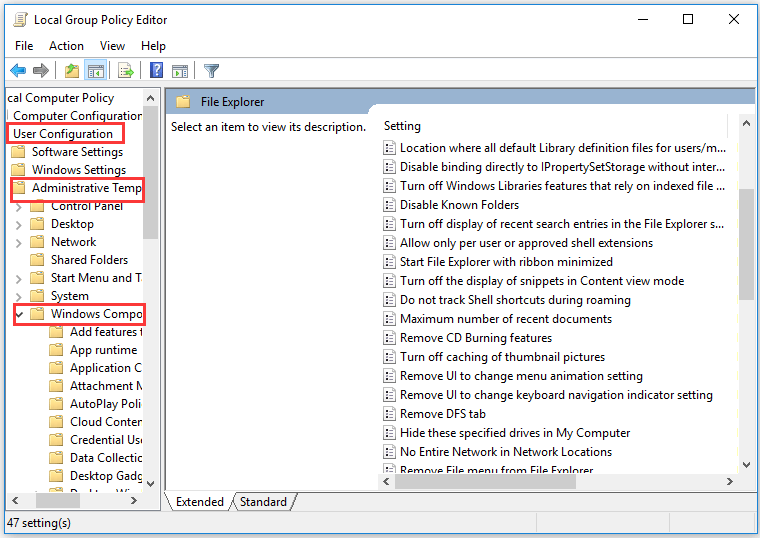
Task: Expand the Start Menu and Taskbar node
Action: (x=18, y=279)
